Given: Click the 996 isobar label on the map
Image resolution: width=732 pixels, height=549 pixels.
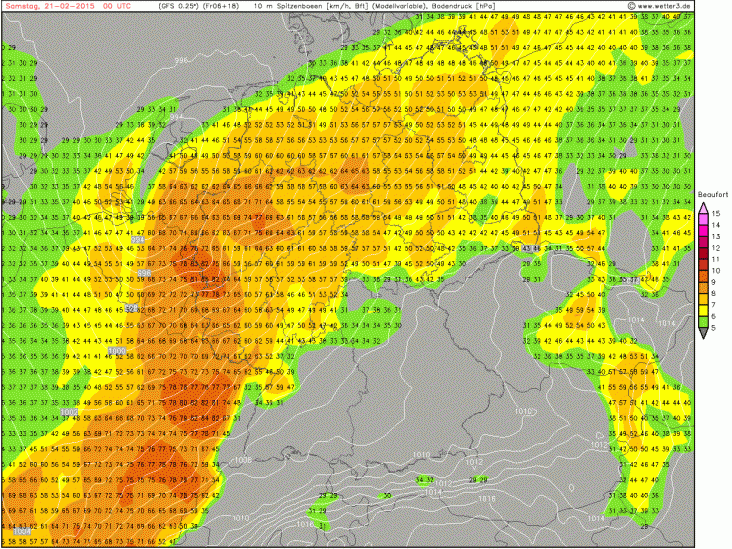Looking at the screenshot, I should tap(180, 60).
